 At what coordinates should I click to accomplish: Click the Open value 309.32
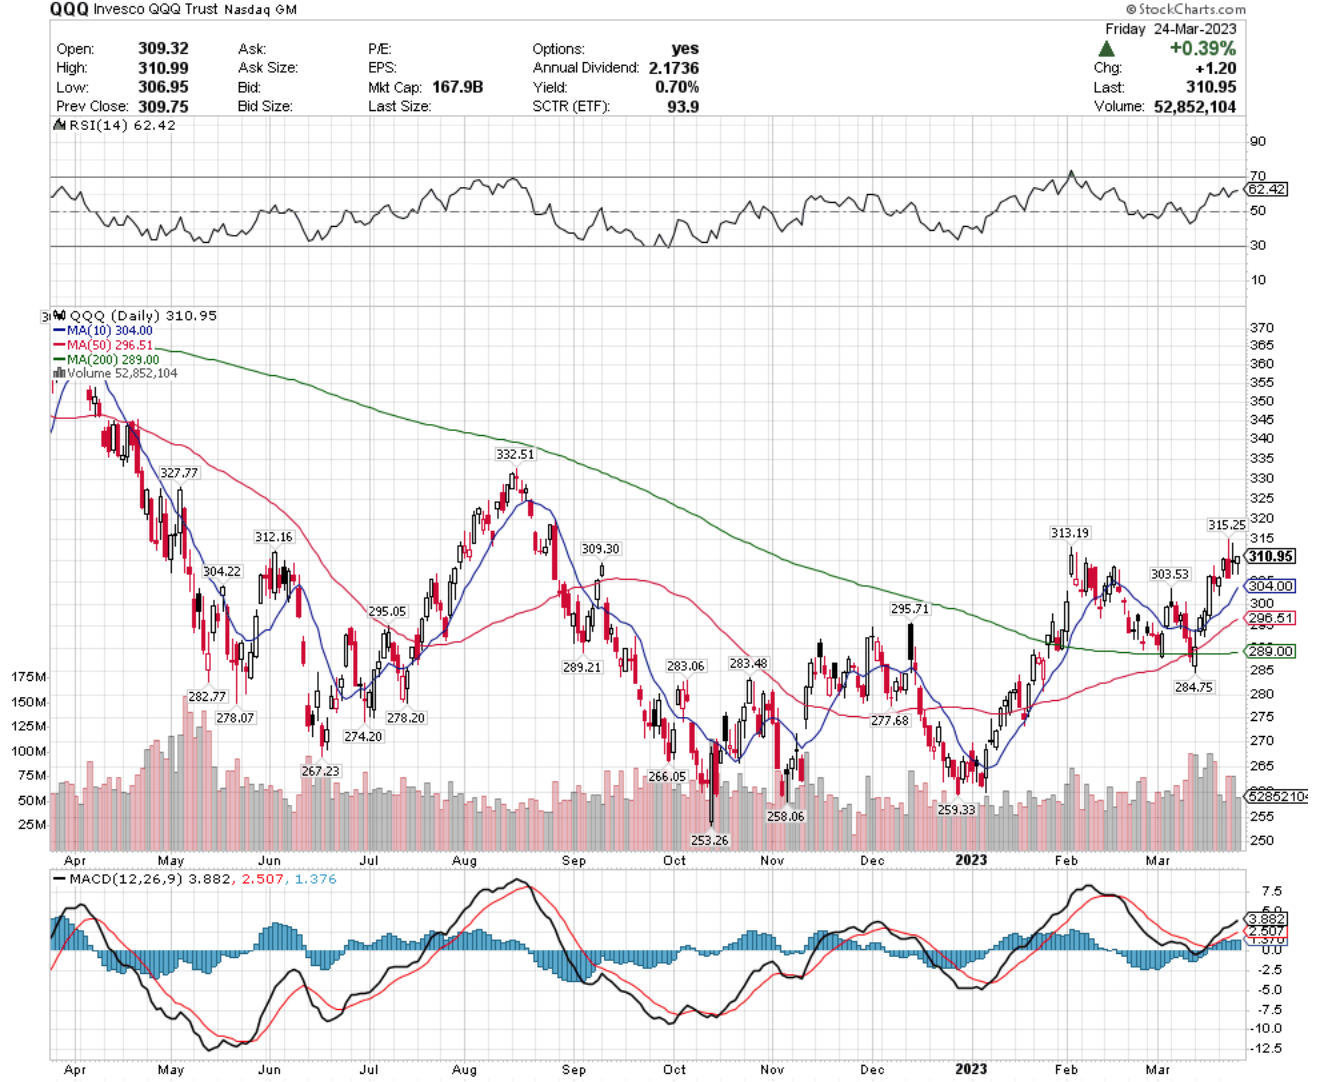click(163, 48)
